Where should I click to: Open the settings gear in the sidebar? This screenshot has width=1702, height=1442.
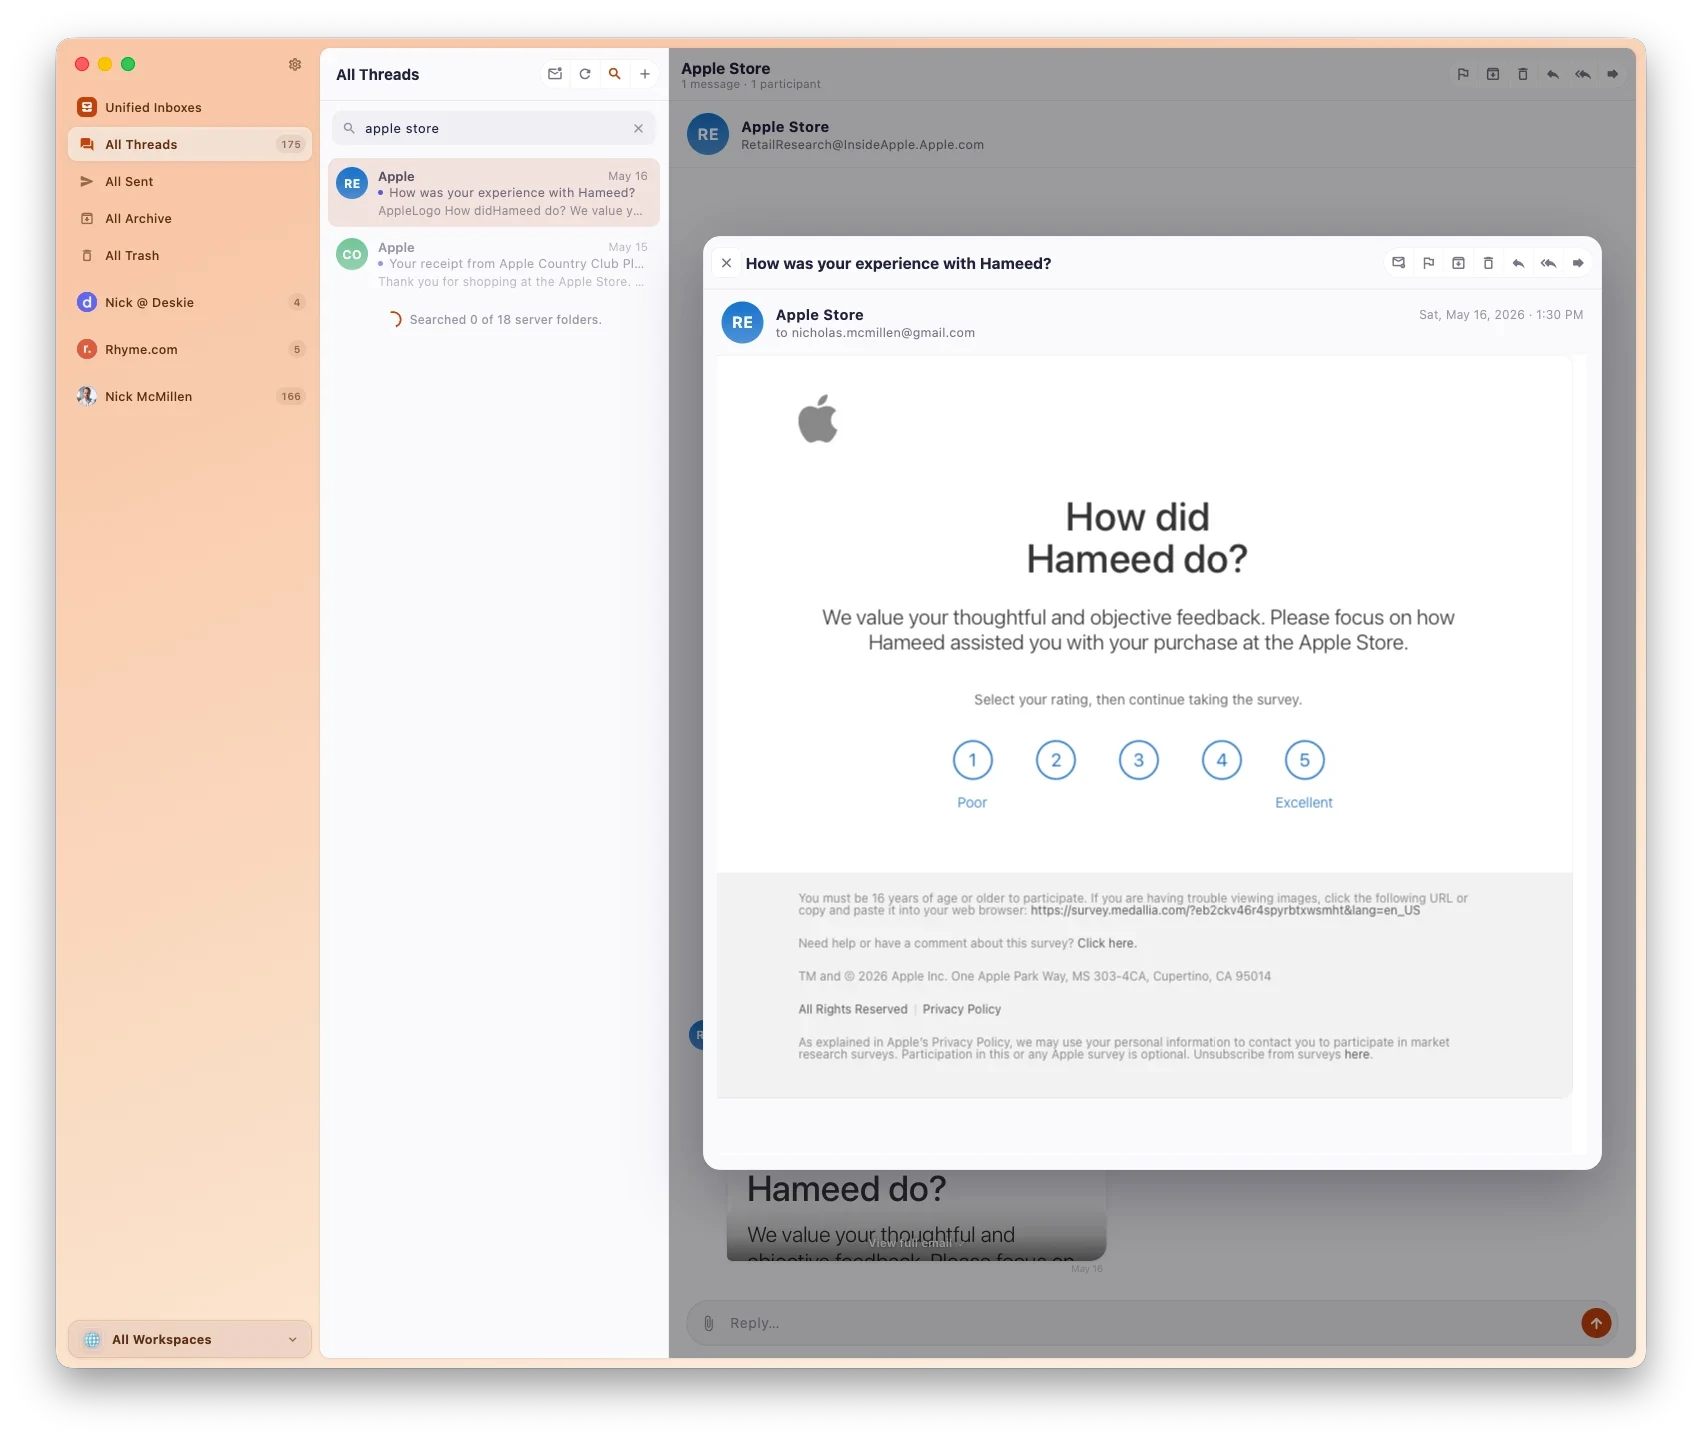[x=295, y=64]
